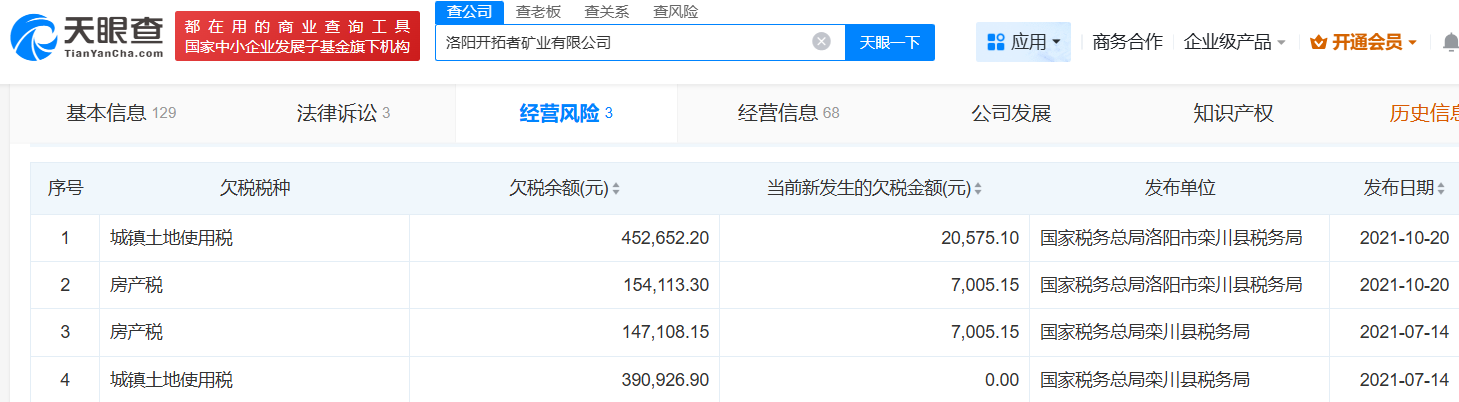Image resolution: width=1459 pixels, height=402 pixels.
Task: Switch to the 查关系 search tab
Action: pyautogui.click(x=607, y=12)
